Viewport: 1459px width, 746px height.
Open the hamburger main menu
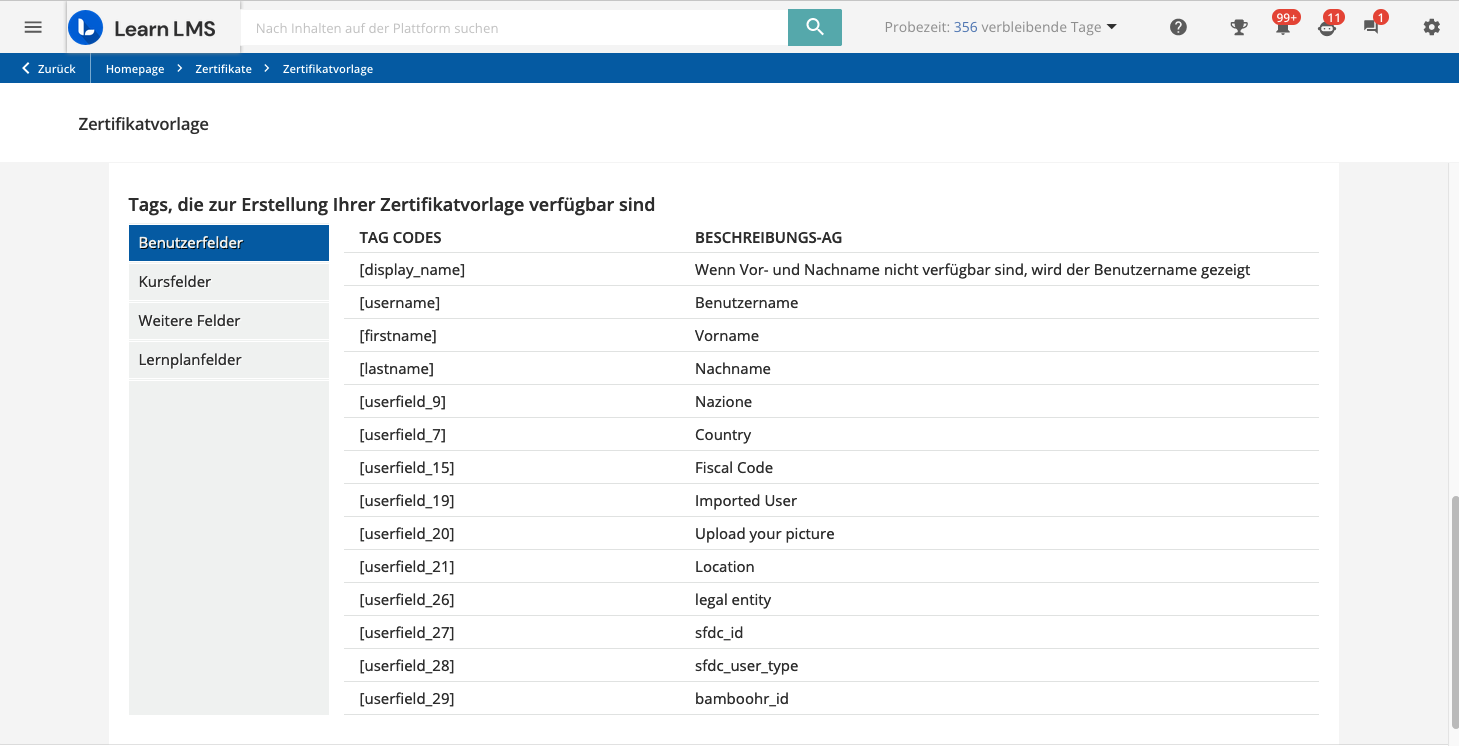pyautogui.click(x=33, y=27)
